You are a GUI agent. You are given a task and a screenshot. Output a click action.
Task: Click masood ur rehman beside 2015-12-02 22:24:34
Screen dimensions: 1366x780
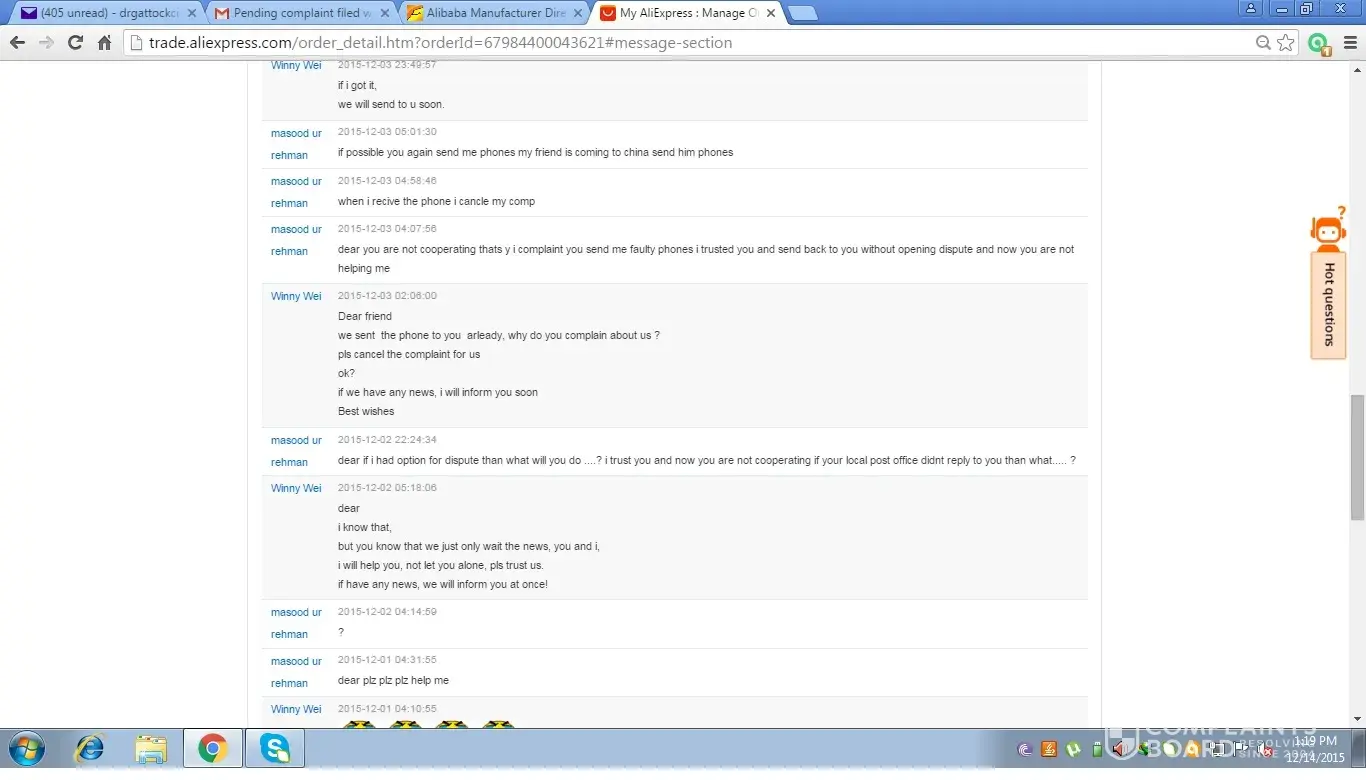[296, 451]
